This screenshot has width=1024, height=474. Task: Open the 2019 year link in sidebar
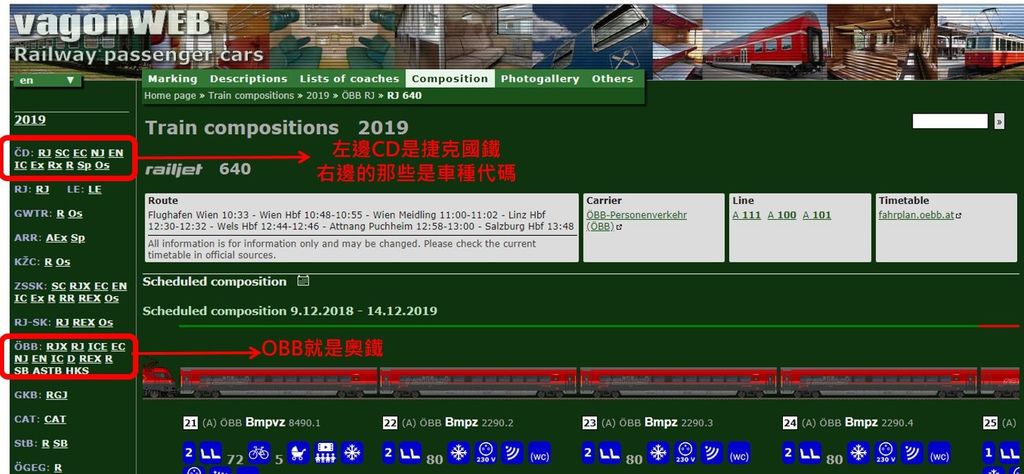[30, 119]
